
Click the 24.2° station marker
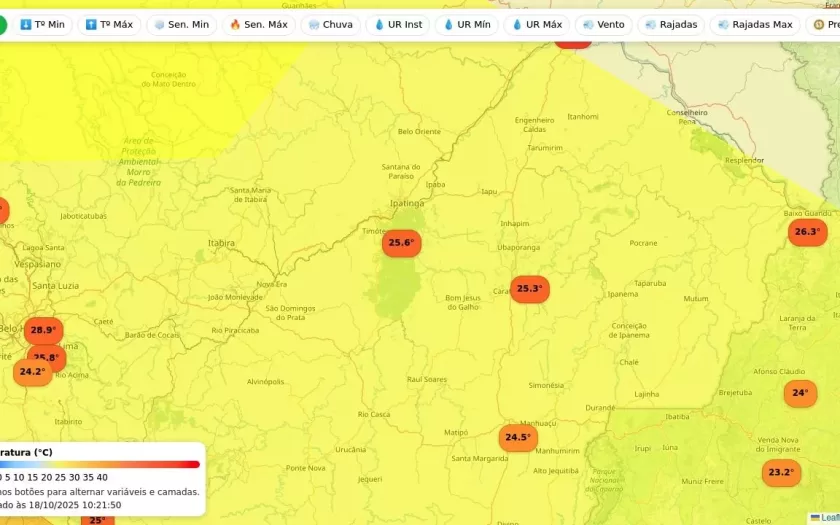click(x=32, y=372)
